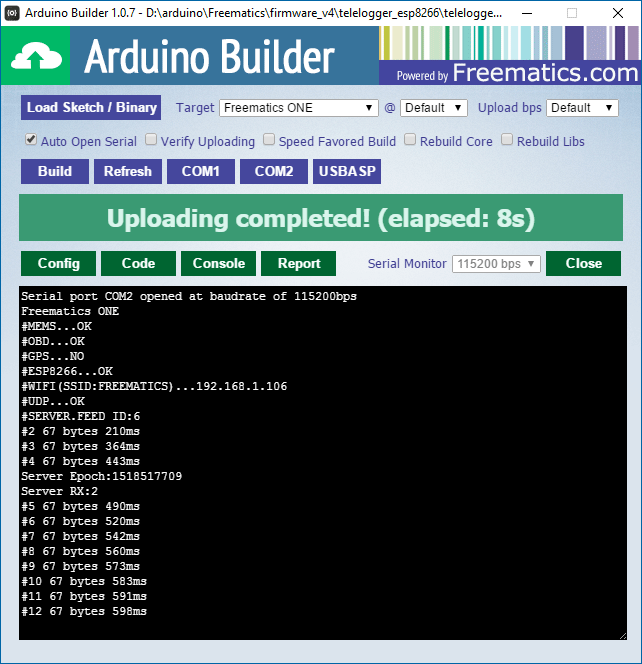Viewport: 642px width, 664px height.
Task: Click the Serial port COM2 opened line
Action: [189, 296]
